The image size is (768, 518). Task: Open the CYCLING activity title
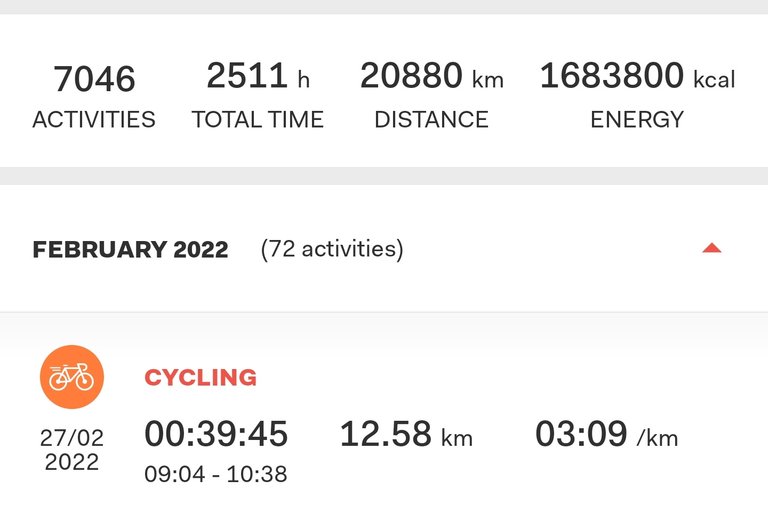tap(200, 377)
